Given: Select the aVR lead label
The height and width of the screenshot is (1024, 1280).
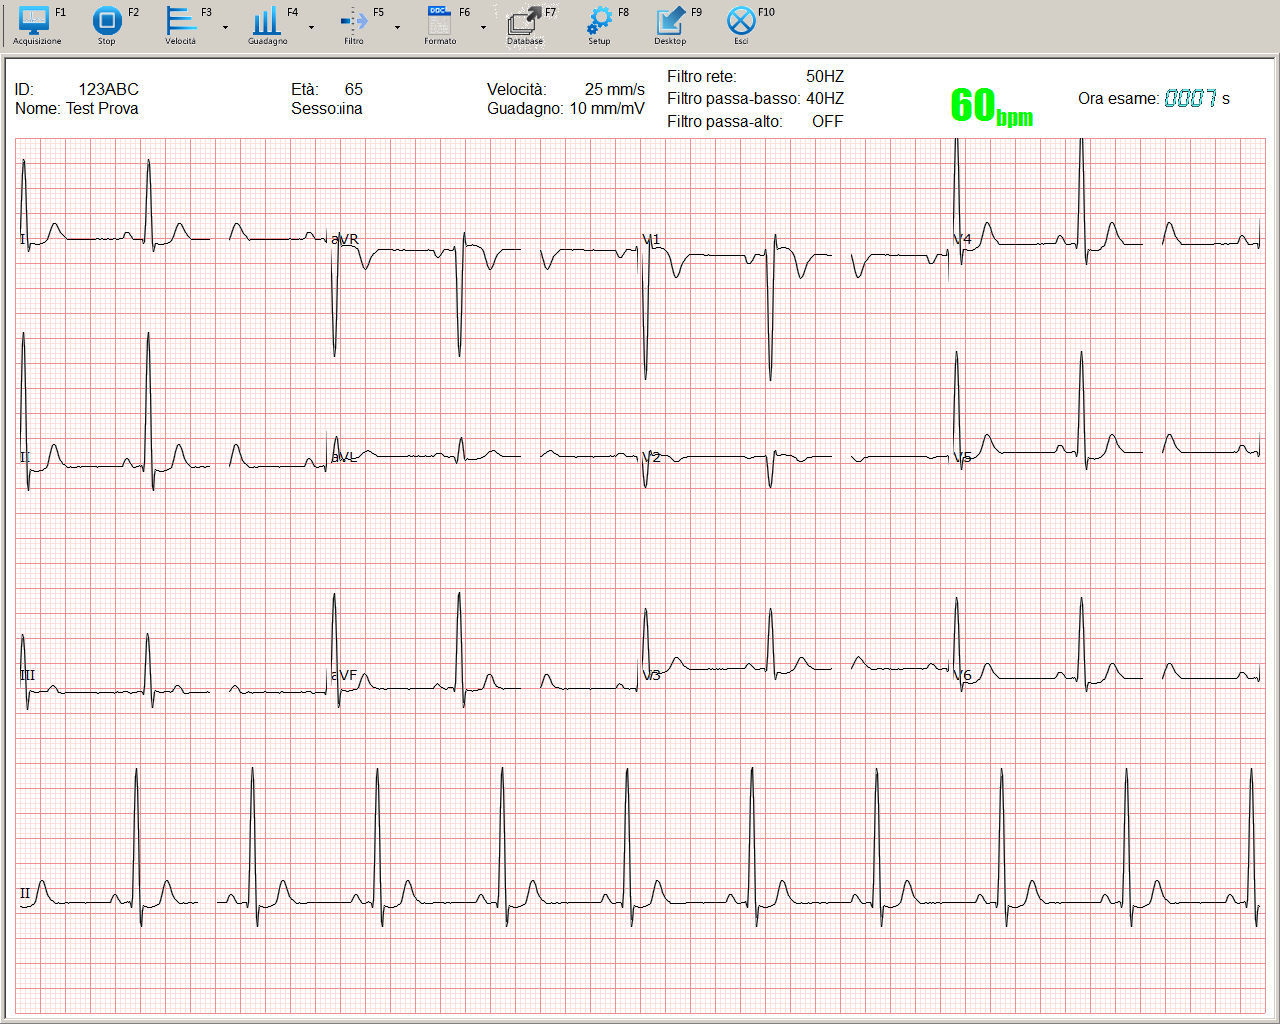Looking at the screenshot, I should click(x=345, y=239).
